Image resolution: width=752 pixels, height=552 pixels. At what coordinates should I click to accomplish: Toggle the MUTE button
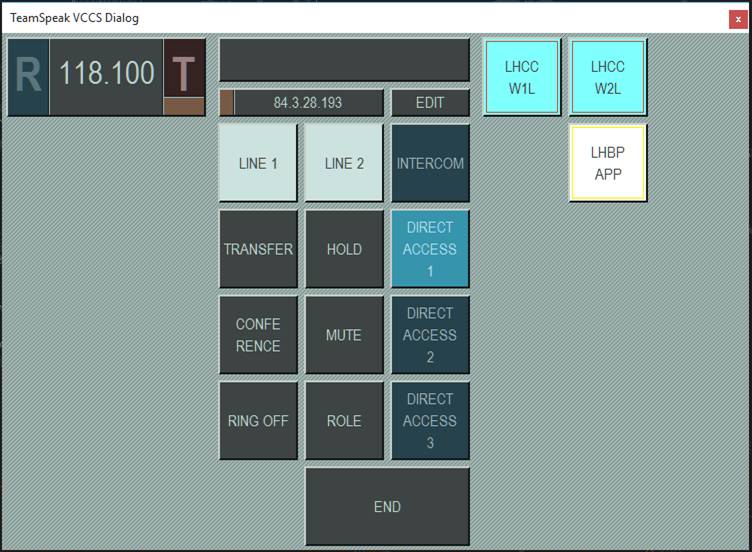[344, 335]
